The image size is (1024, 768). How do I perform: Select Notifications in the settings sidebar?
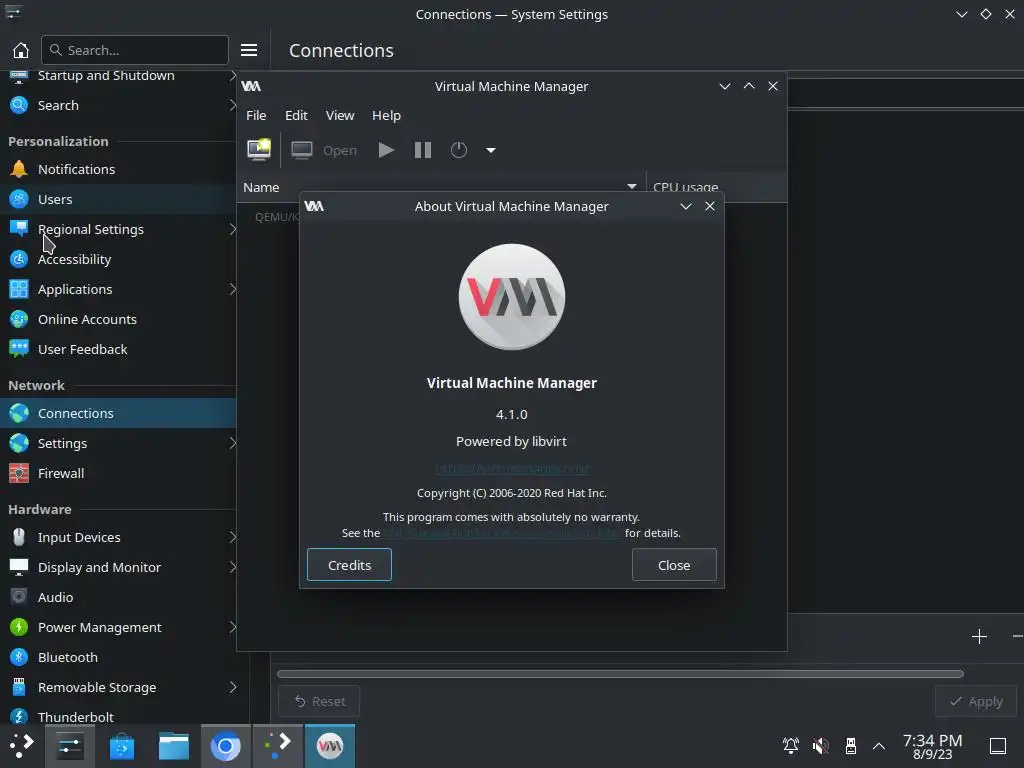pyautogui.click(x=118, y=169)
